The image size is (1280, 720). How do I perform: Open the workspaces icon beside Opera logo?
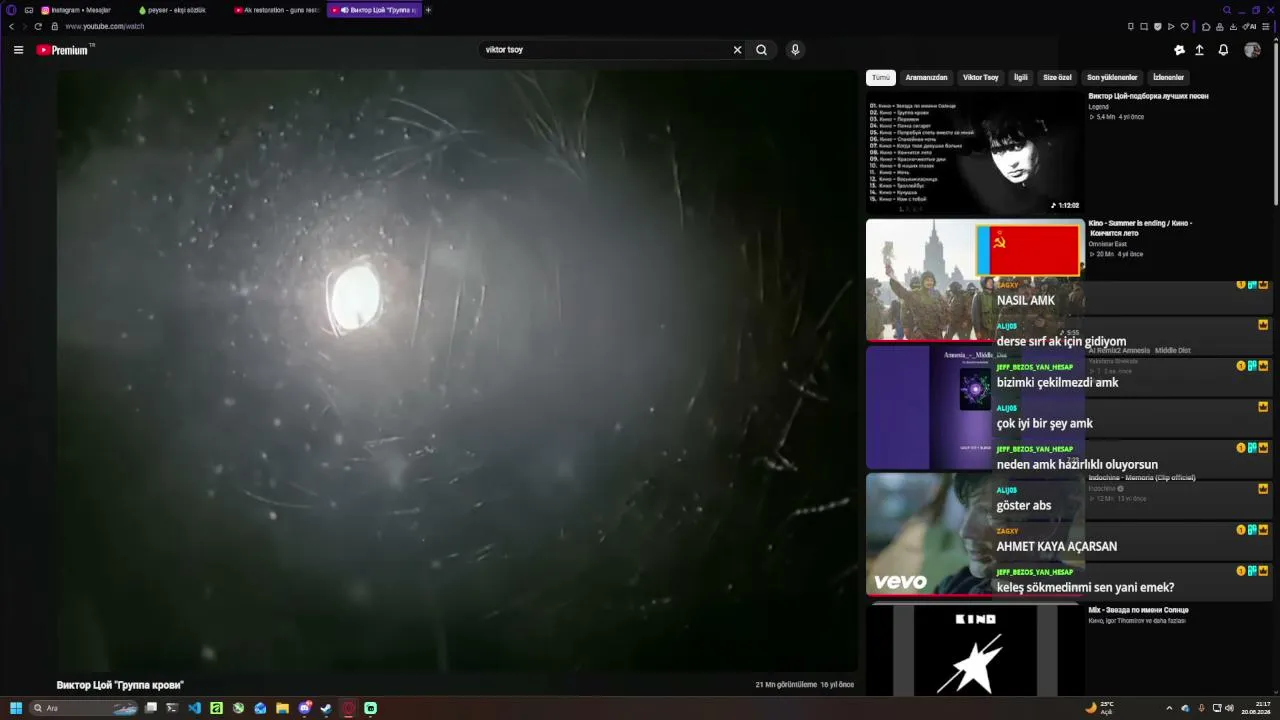coord(29,10)
